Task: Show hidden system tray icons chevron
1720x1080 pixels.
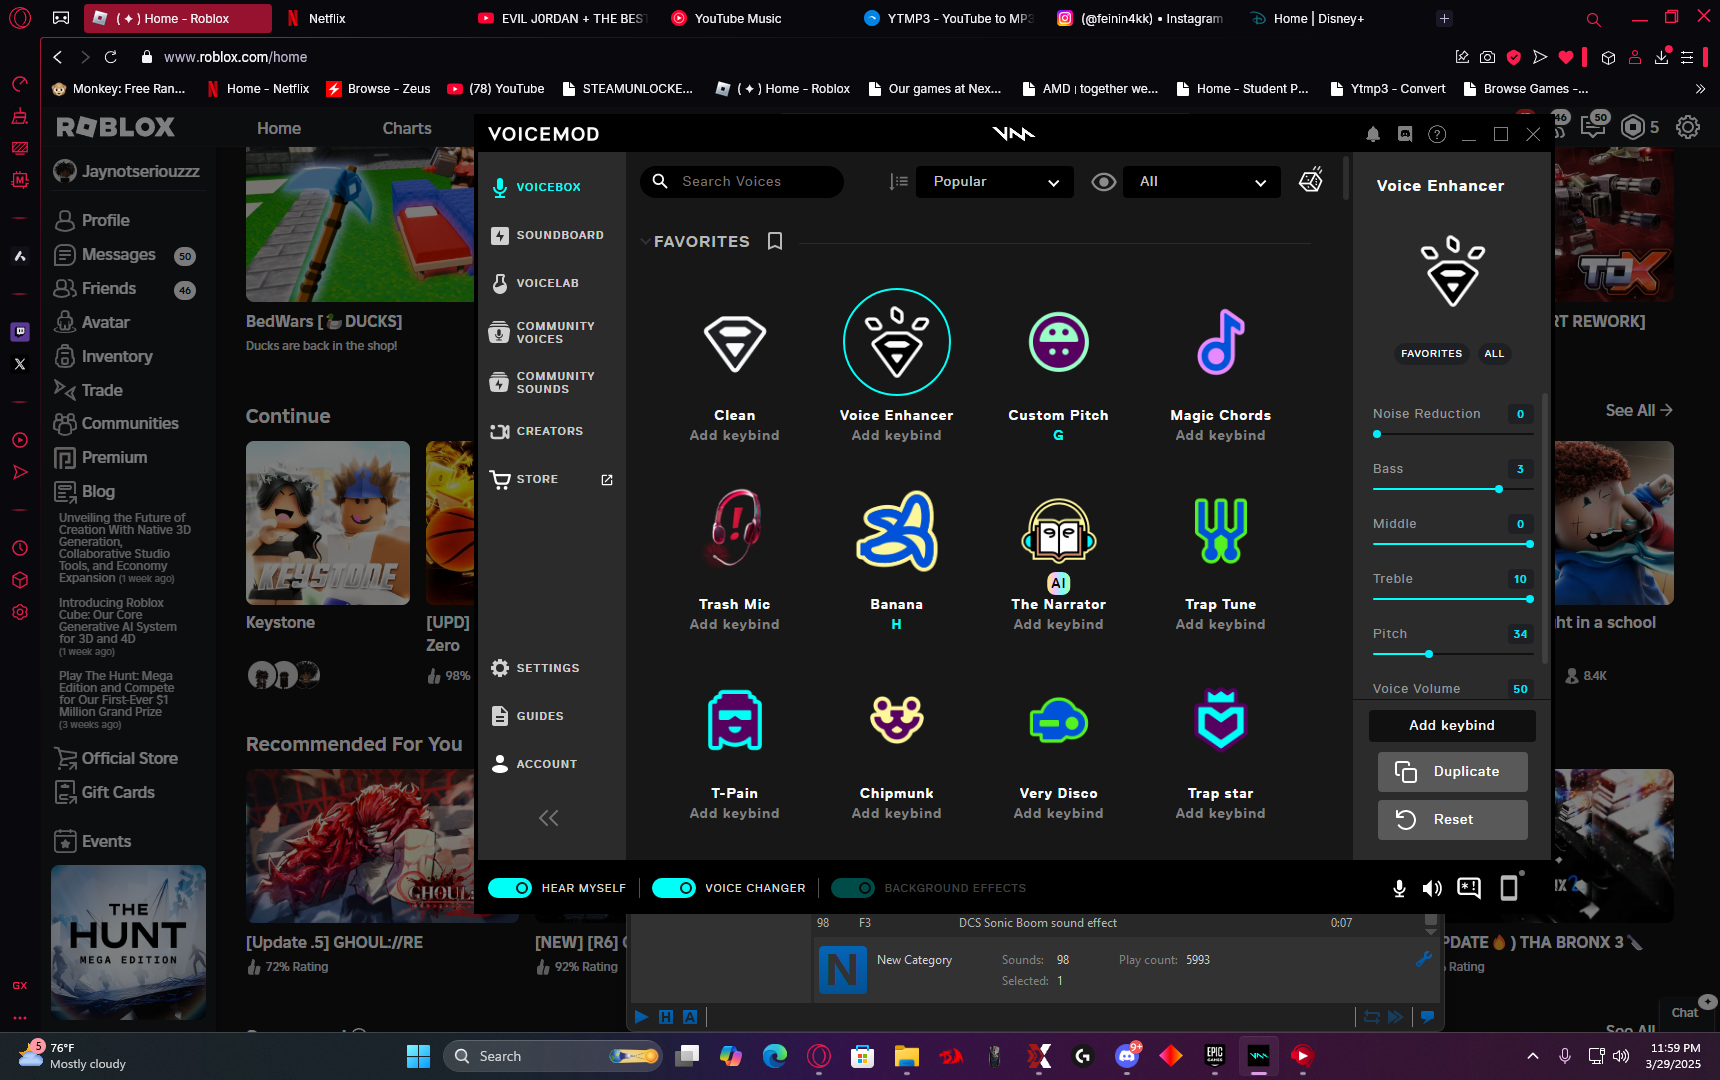Action: pyautogui.click(x=1532, y=1056)
